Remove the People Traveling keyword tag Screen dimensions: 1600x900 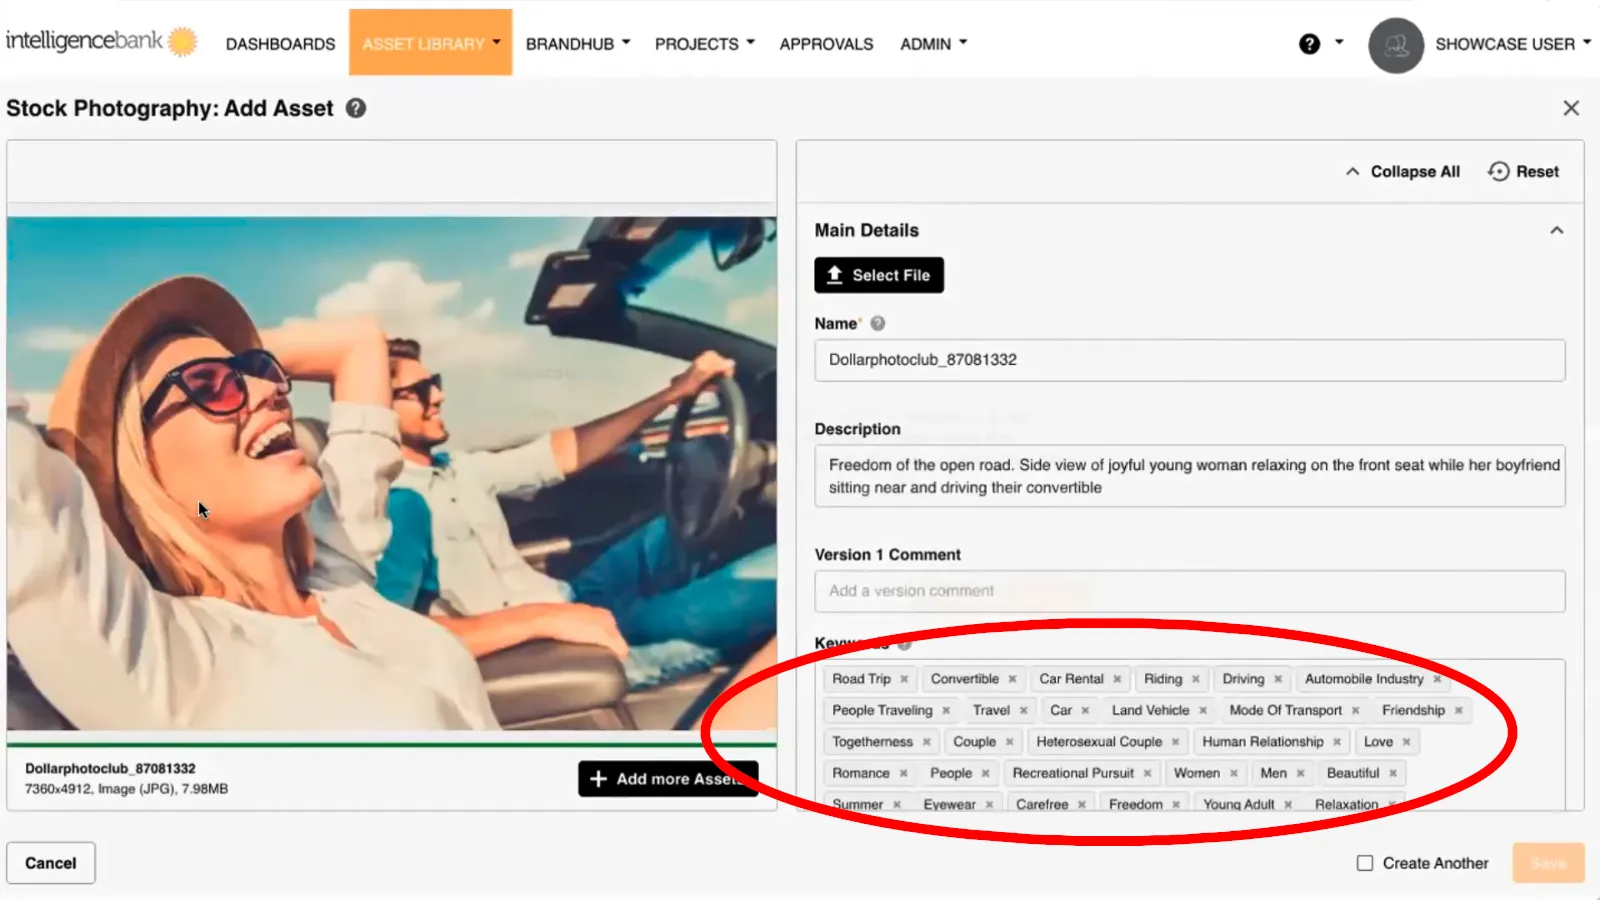click(945, 711)
